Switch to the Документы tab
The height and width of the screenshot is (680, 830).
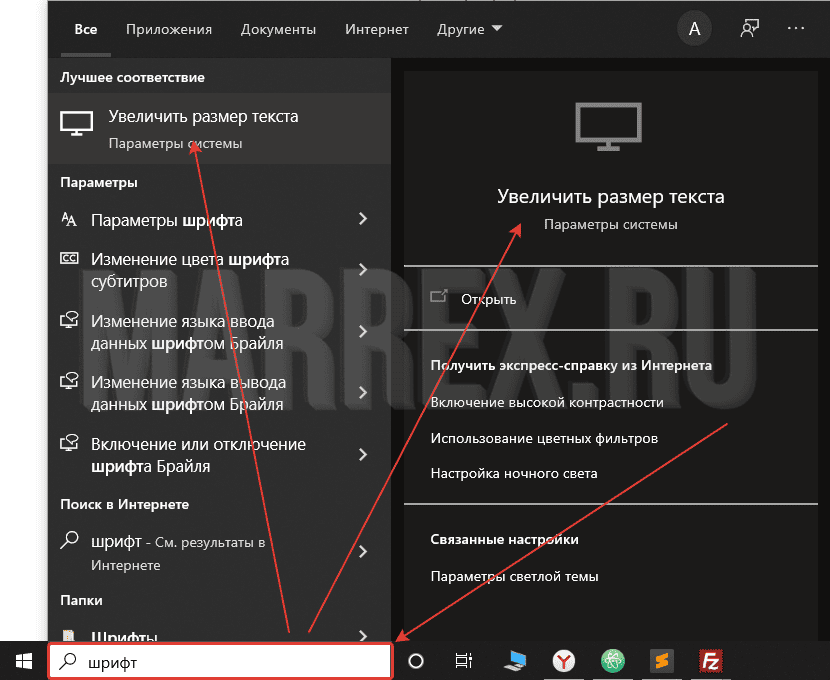point(278,30)
